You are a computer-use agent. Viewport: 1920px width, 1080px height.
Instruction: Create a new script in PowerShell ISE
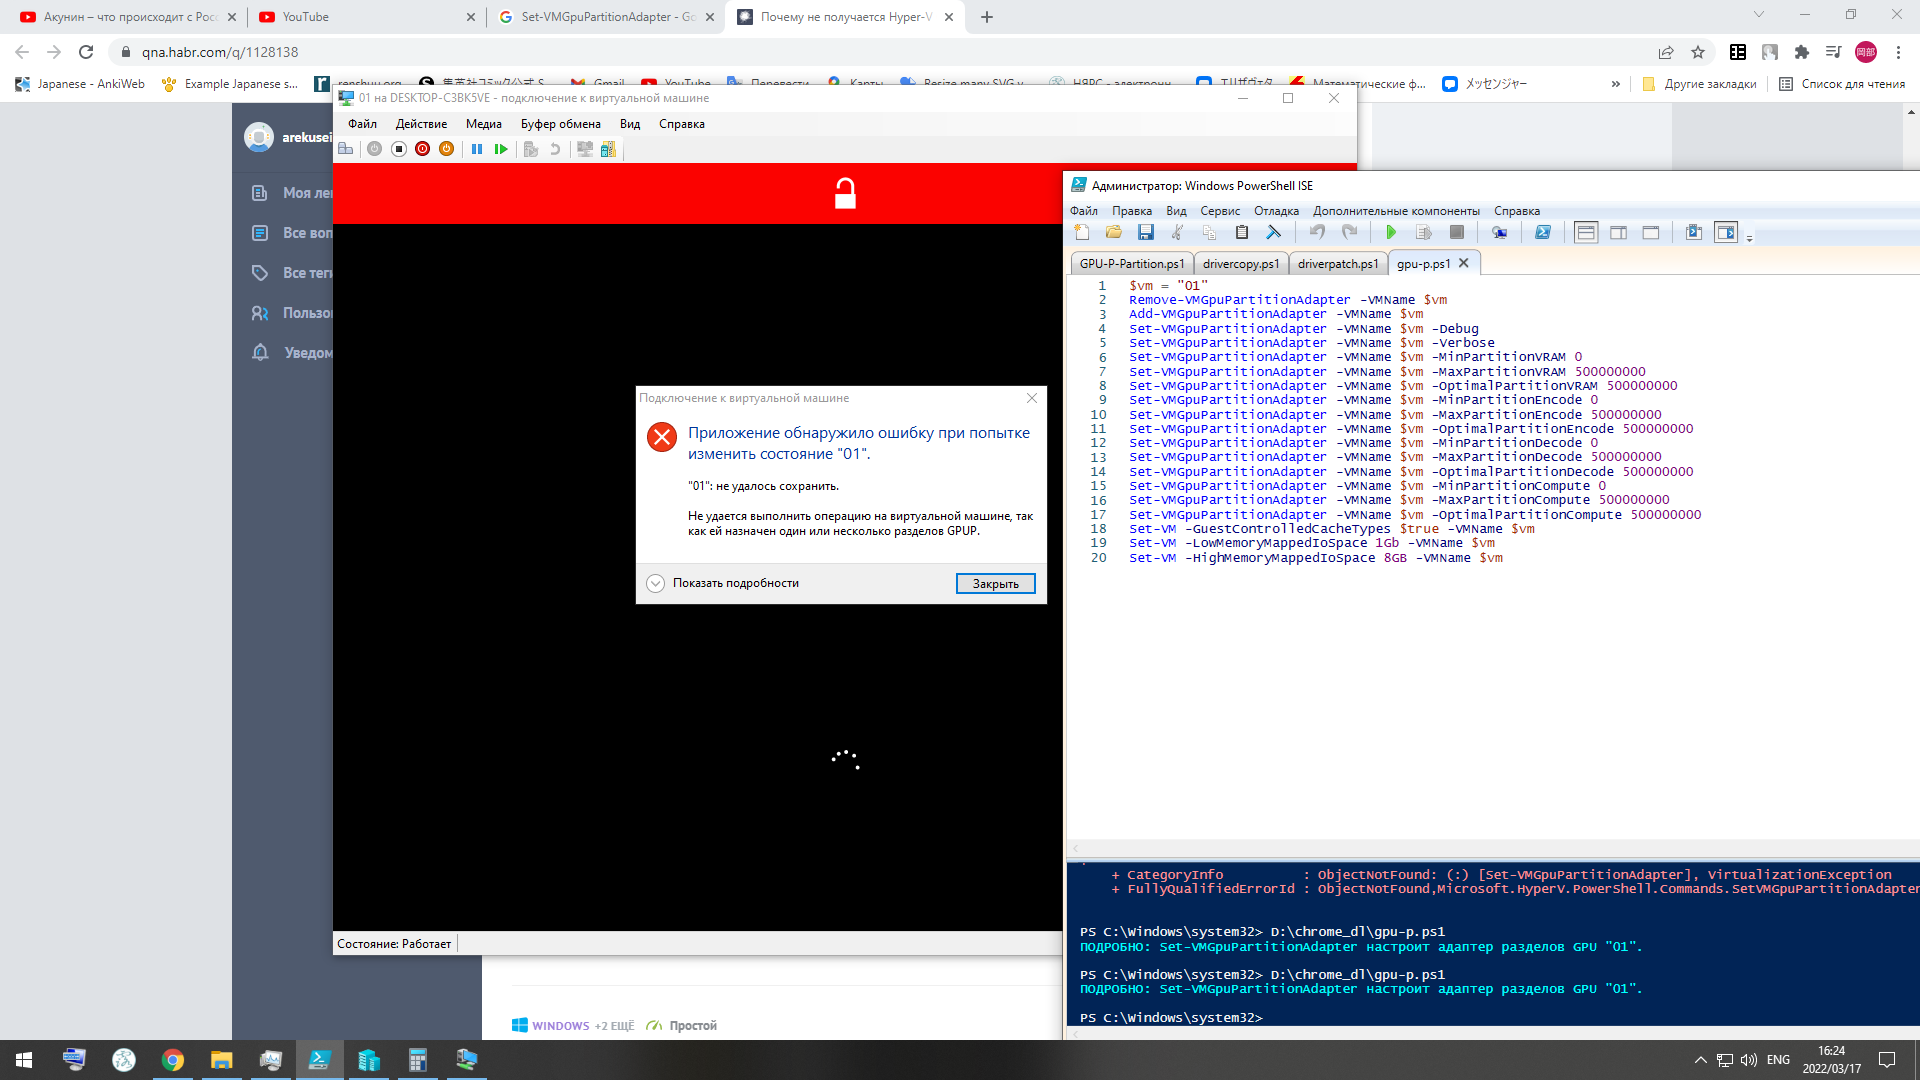[x=1082, y=232]
